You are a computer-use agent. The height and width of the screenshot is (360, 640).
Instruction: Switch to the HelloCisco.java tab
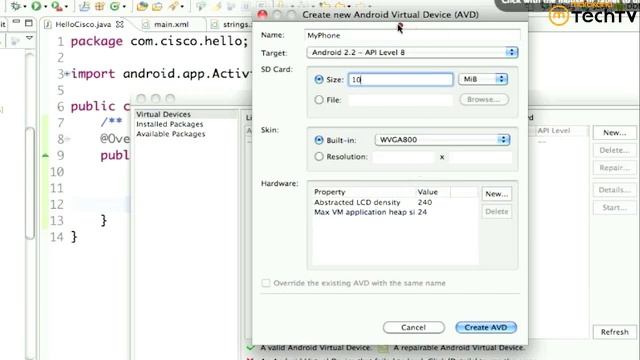point(83,24)
